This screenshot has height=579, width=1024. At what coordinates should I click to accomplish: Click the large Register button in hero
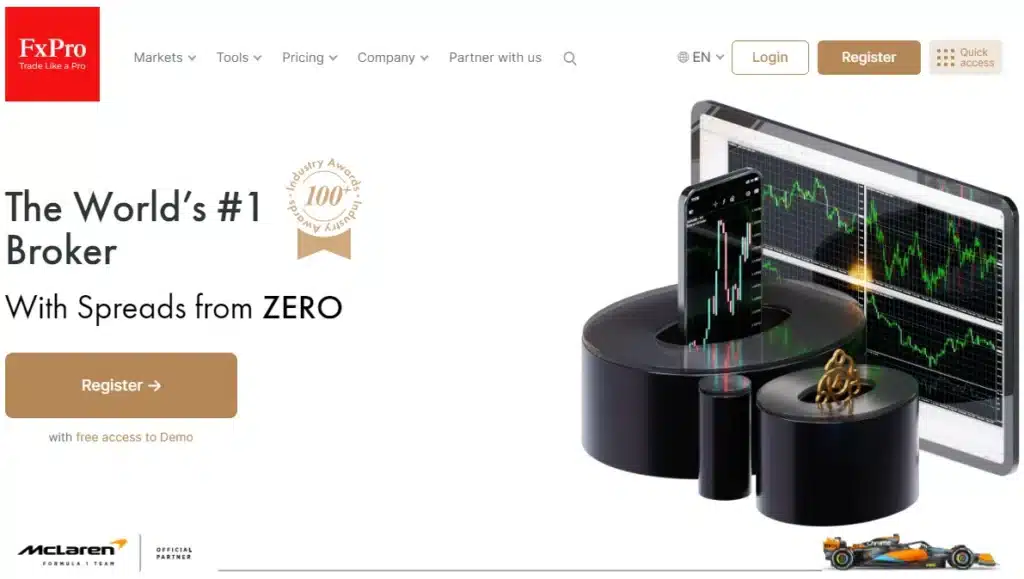pos(121,386)
